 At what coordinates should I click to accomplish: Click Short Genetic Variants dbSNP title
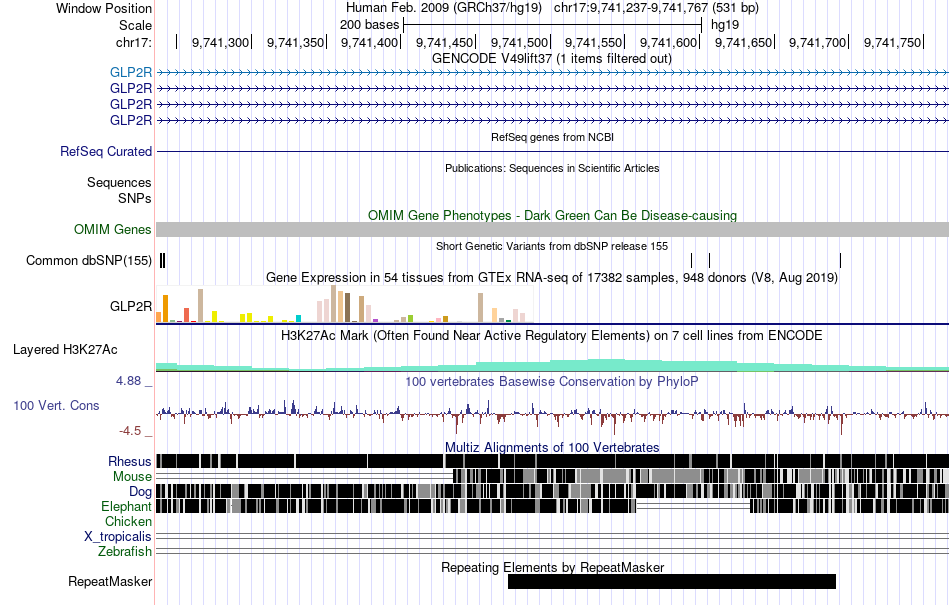pyautogui.click(x=552, y=246)
